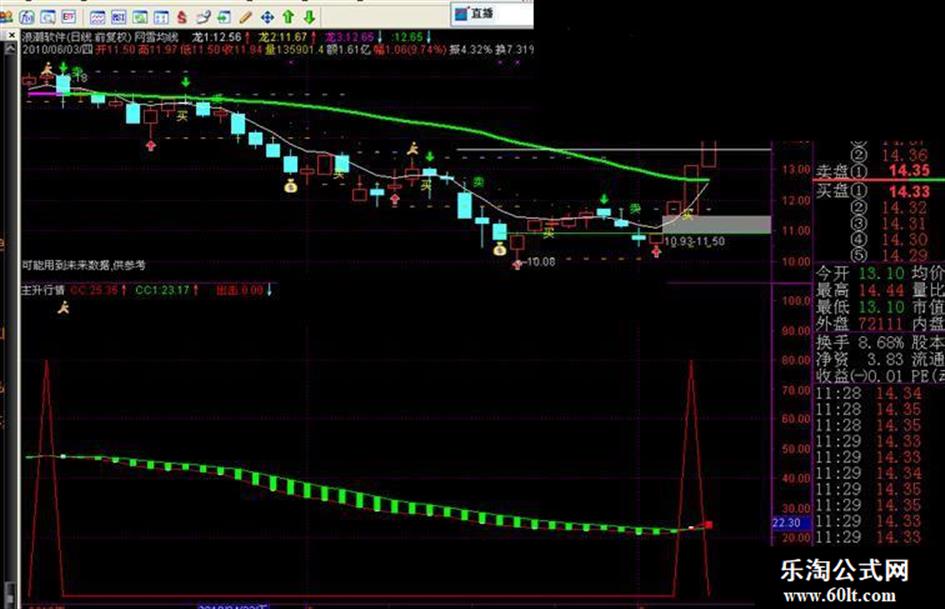Click the green down arrow toolbar icon
The width and height of the screenshot is (945, 609).
[x=309, y=17]
